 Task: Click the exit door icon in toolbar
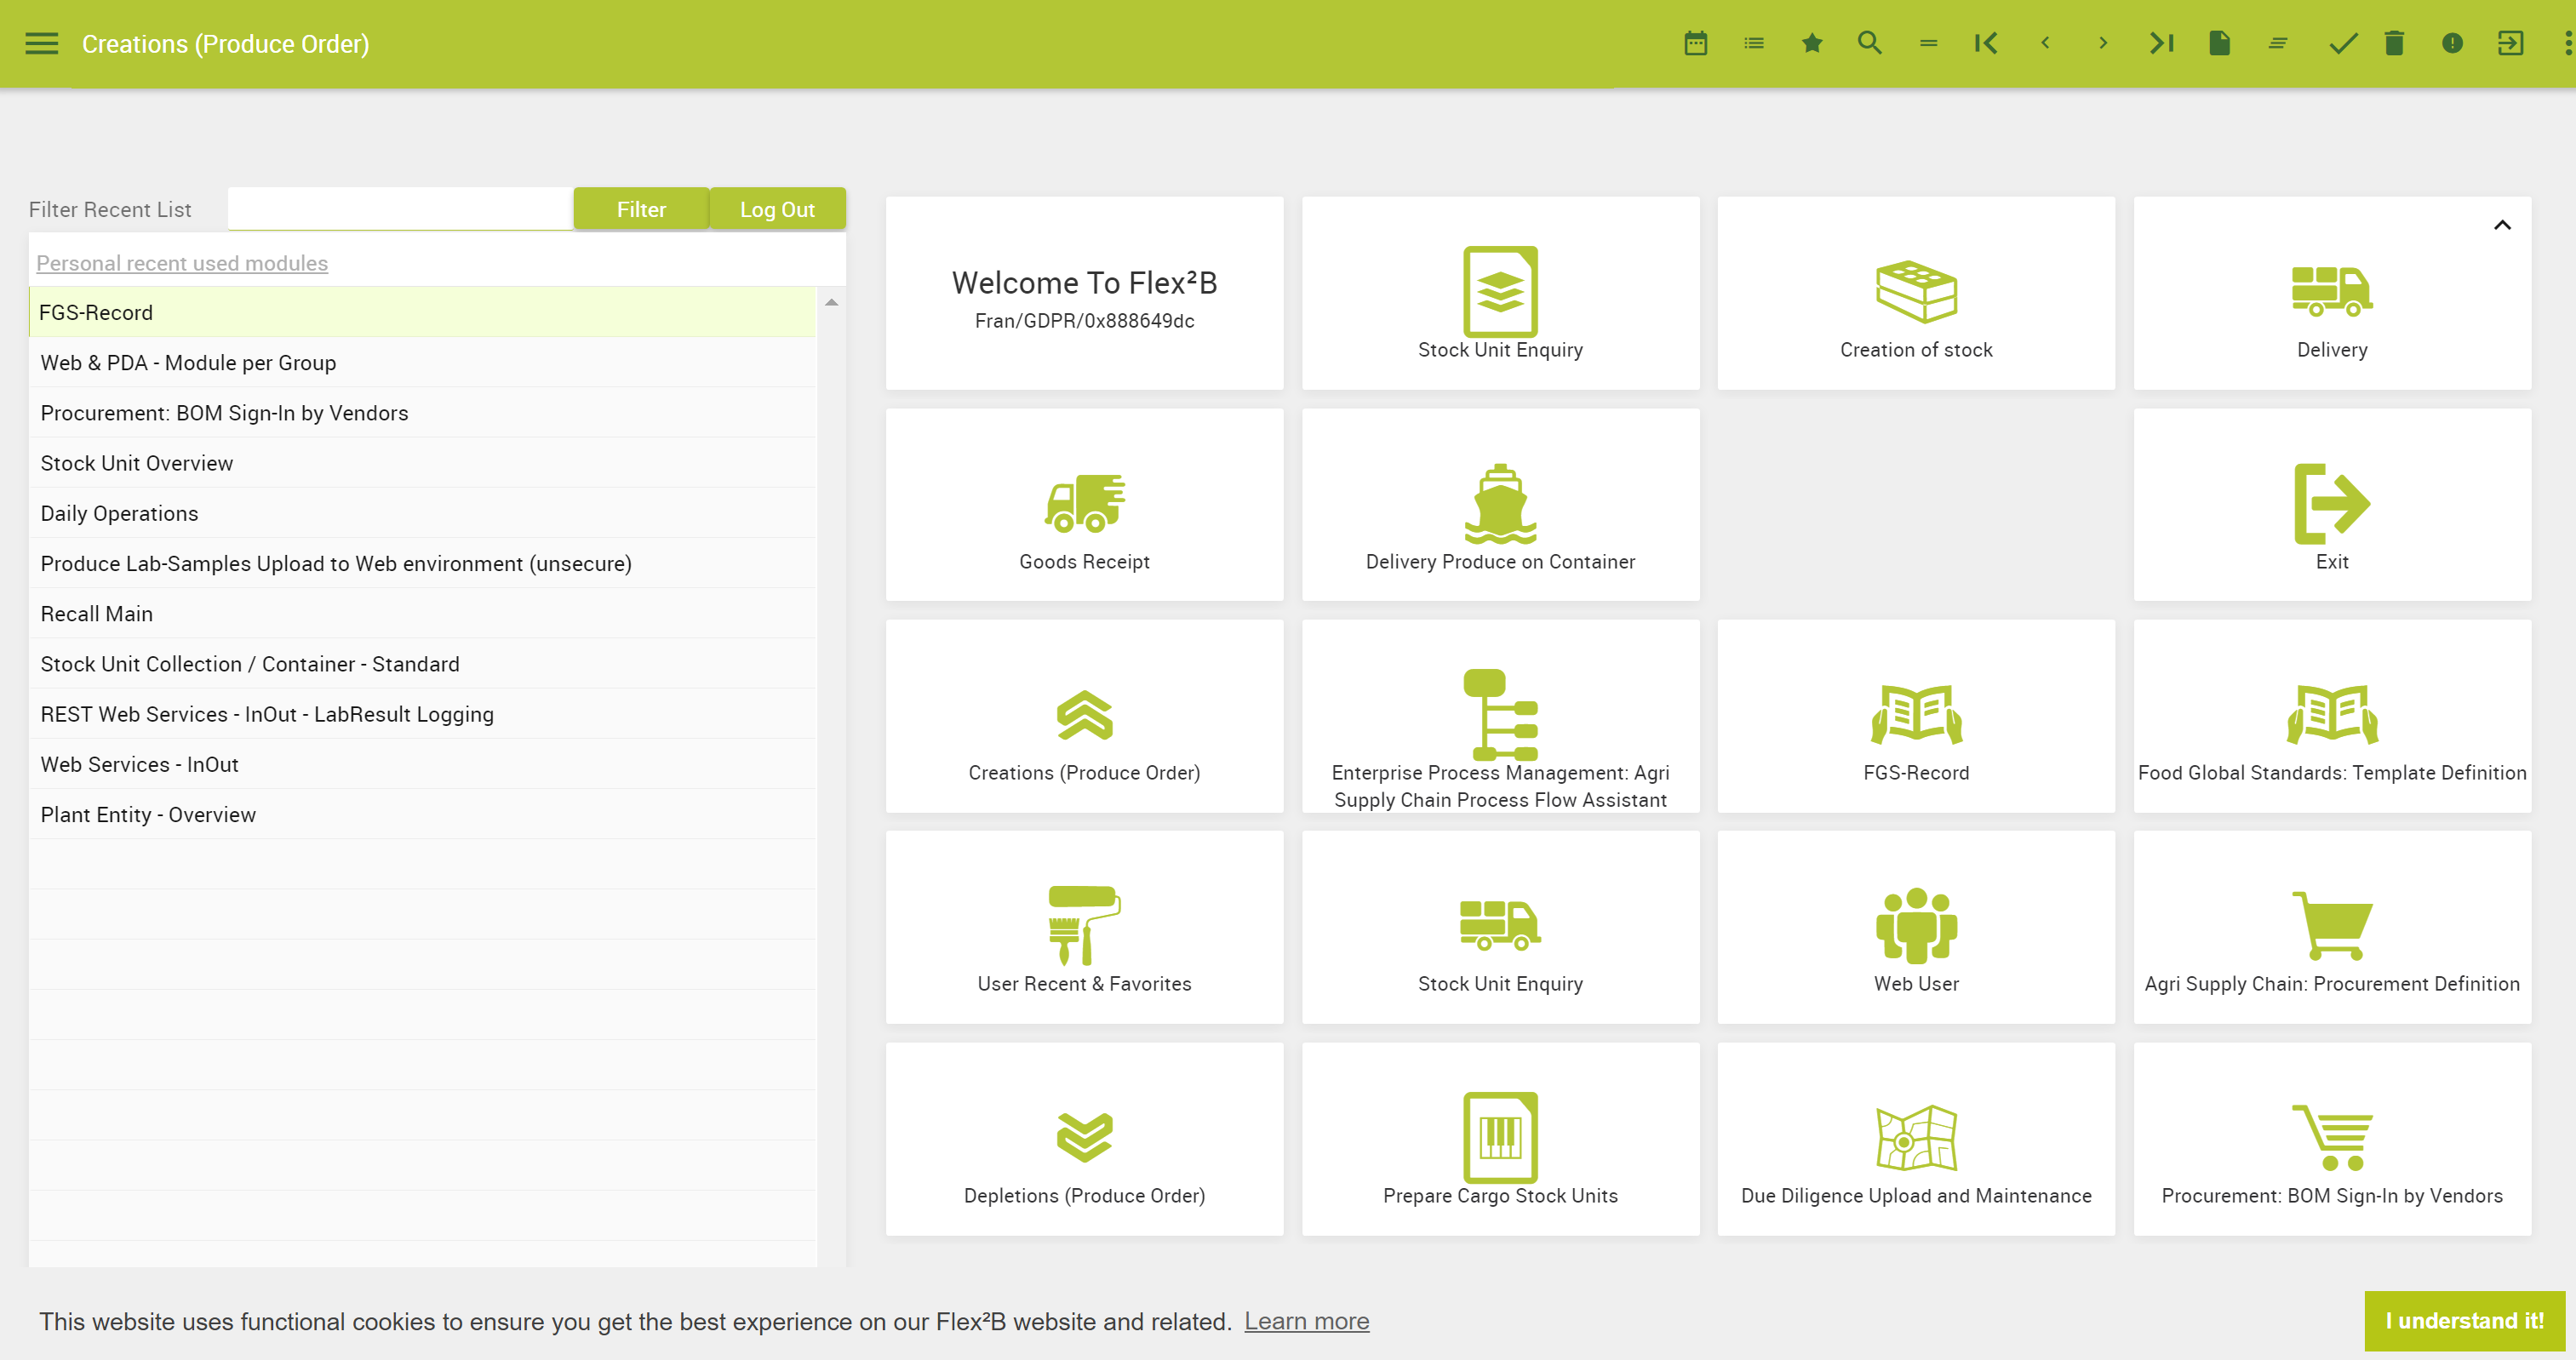[2510, 44]
